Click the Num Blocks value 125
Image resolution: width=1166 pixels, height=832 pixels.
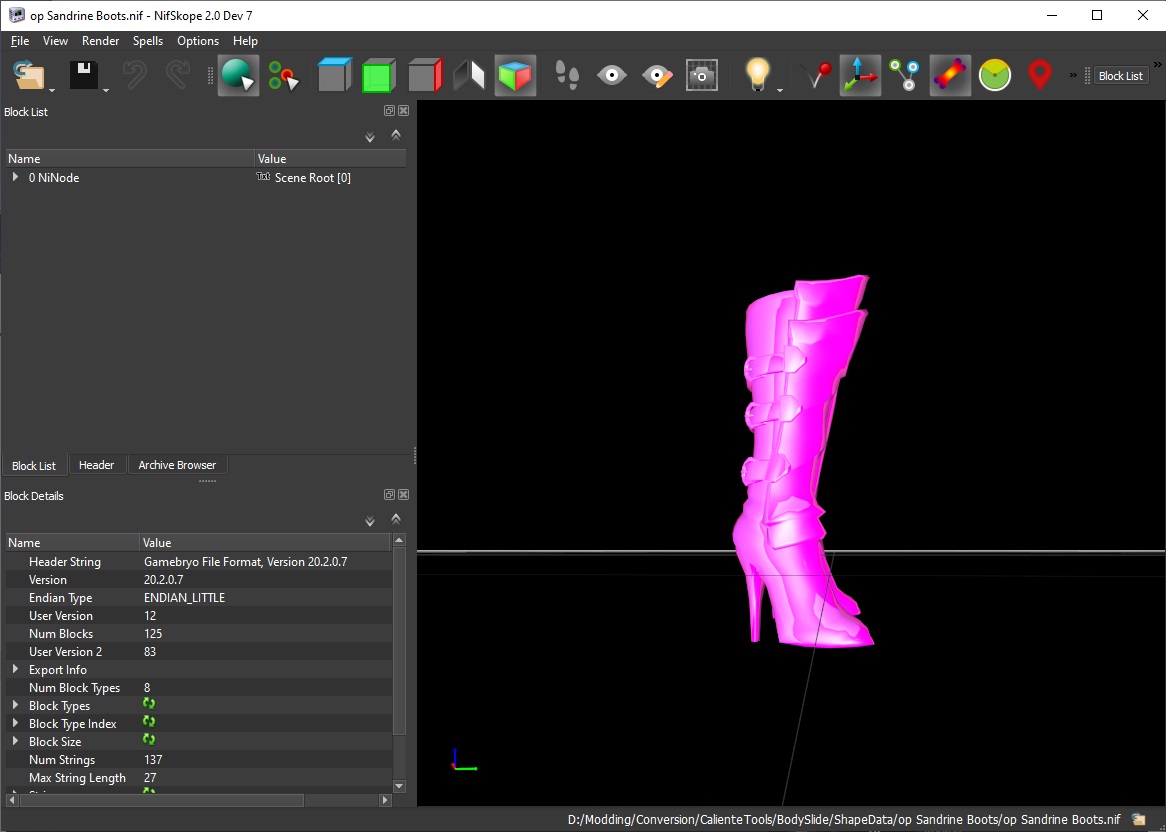click(x=153, y=634)
